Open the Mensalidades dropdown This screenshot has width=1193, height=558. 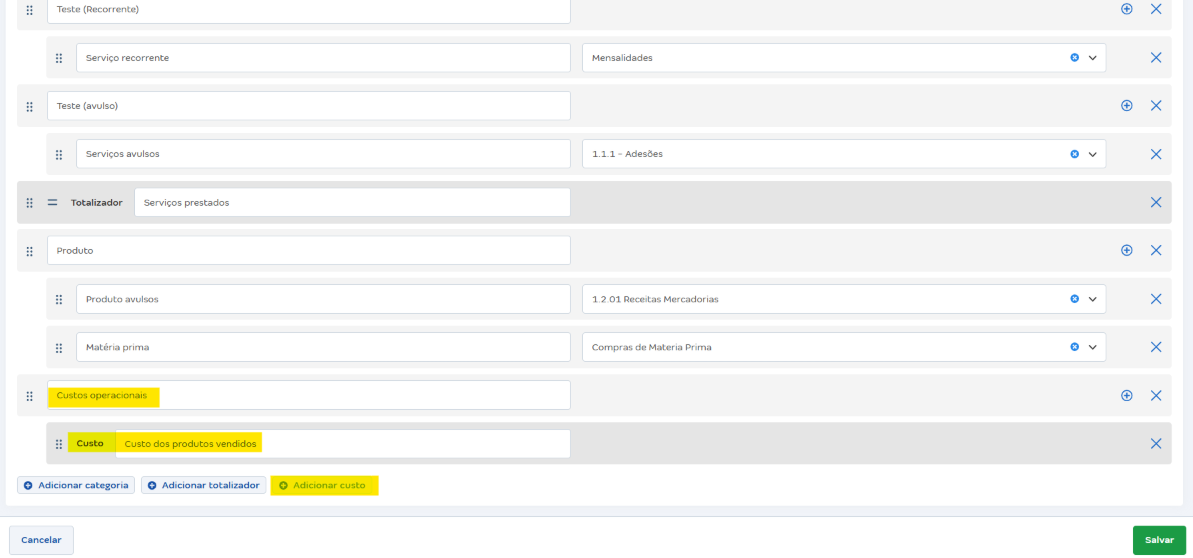[1093, 58]
